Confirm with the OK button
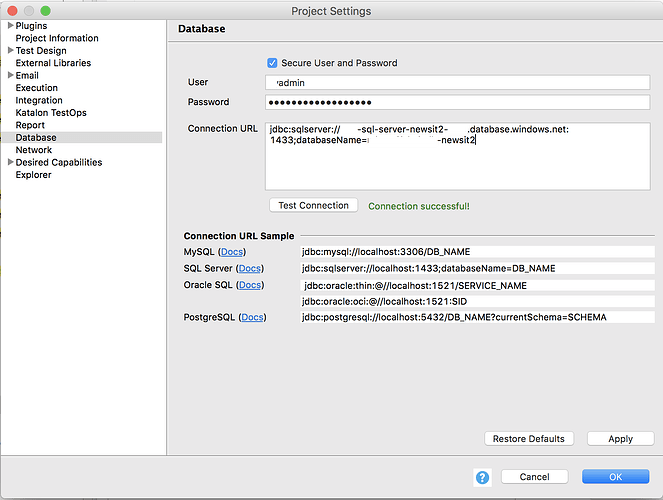This screenshot has width=663, height=500. coord(615,477)
